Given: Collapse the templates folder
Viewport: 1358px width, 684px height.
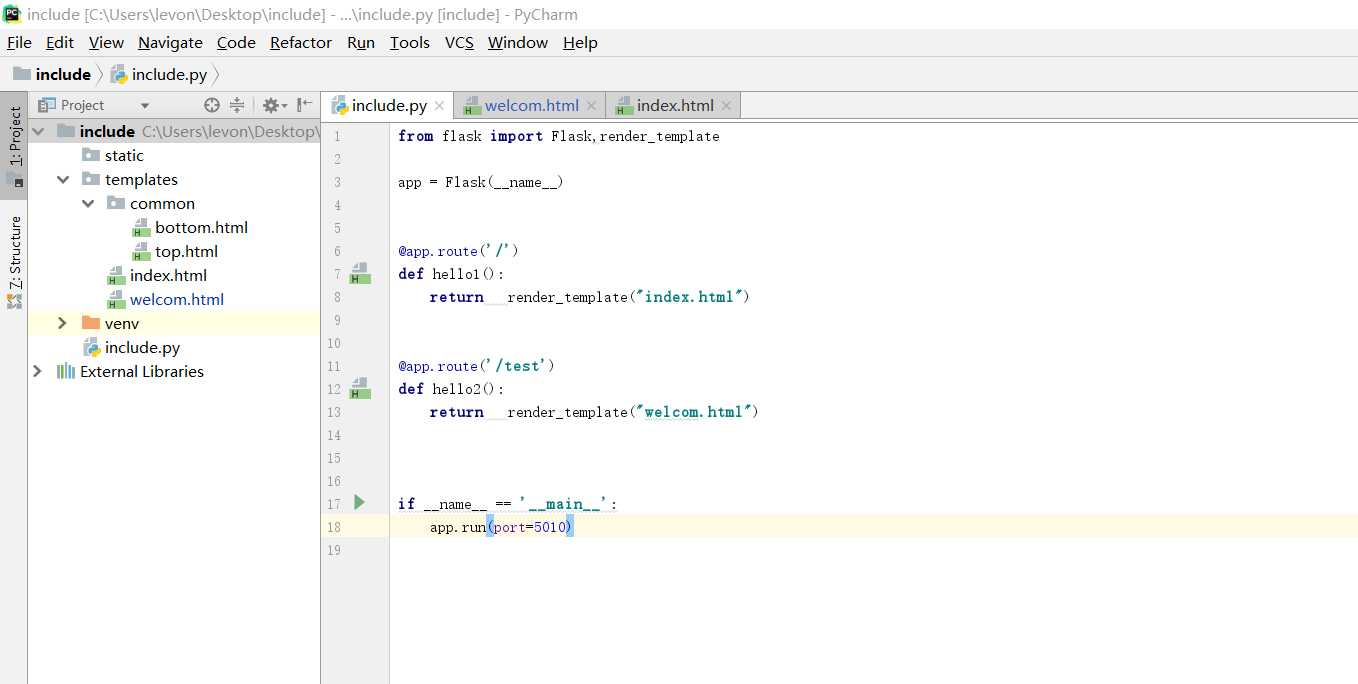Looking at the screenshot, I should click(63, 179).
